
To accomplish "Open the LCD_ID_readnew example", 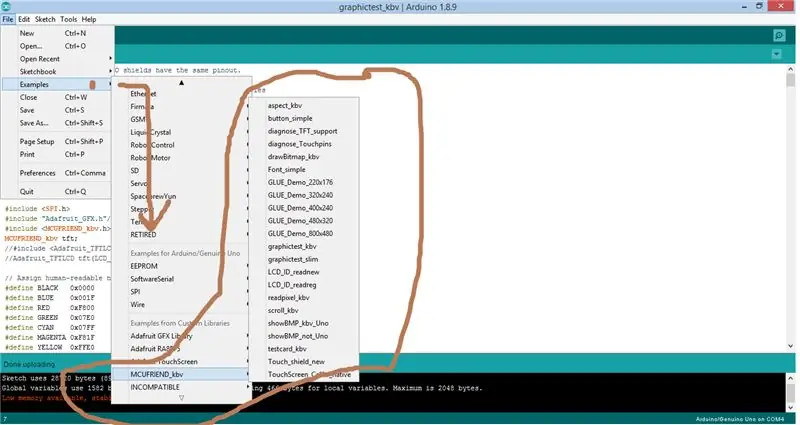I will tap(304, 272).
